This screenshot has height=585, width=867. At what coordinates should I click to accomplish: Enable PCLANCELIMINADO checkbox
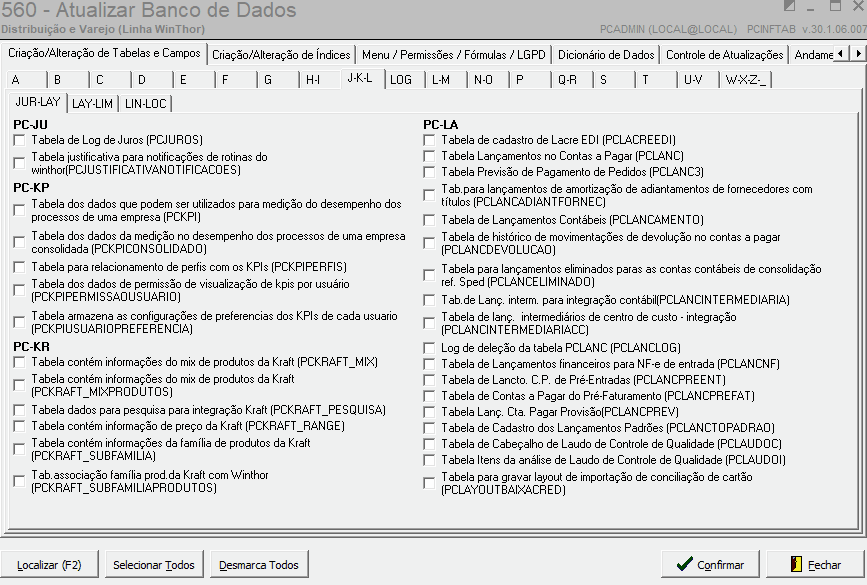click(429, 275)
